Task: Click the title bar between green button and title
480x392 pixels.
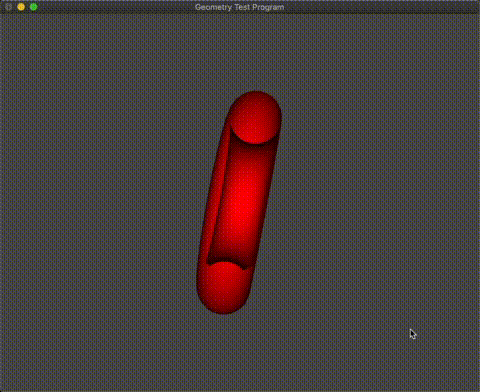Action: point(116,7)
